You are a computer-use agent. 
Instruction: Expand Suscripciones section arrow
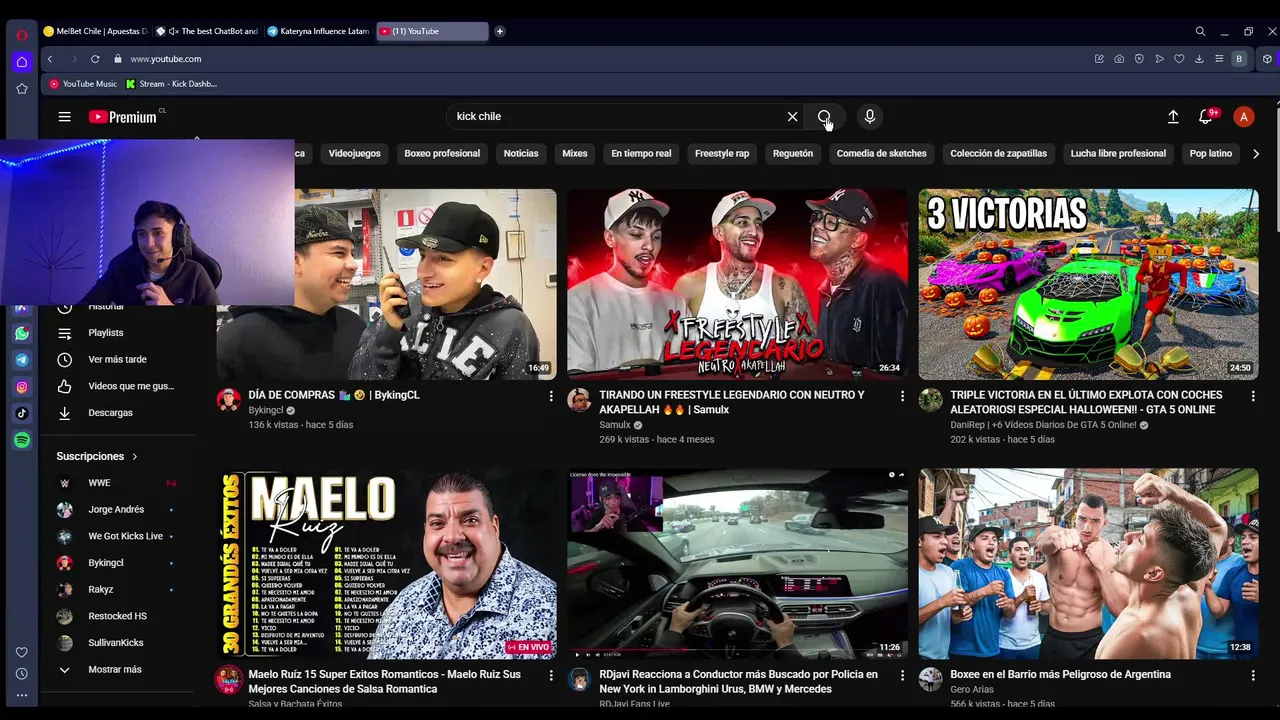coord(135,457)
